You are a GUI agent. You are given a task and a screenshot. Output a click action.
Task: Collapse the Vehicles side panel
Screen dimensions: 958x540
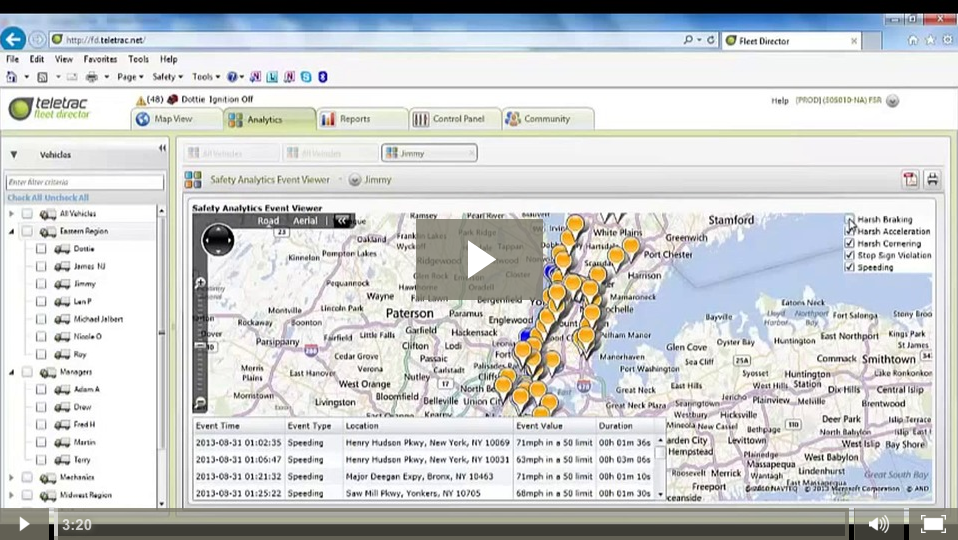pos(162,148)
